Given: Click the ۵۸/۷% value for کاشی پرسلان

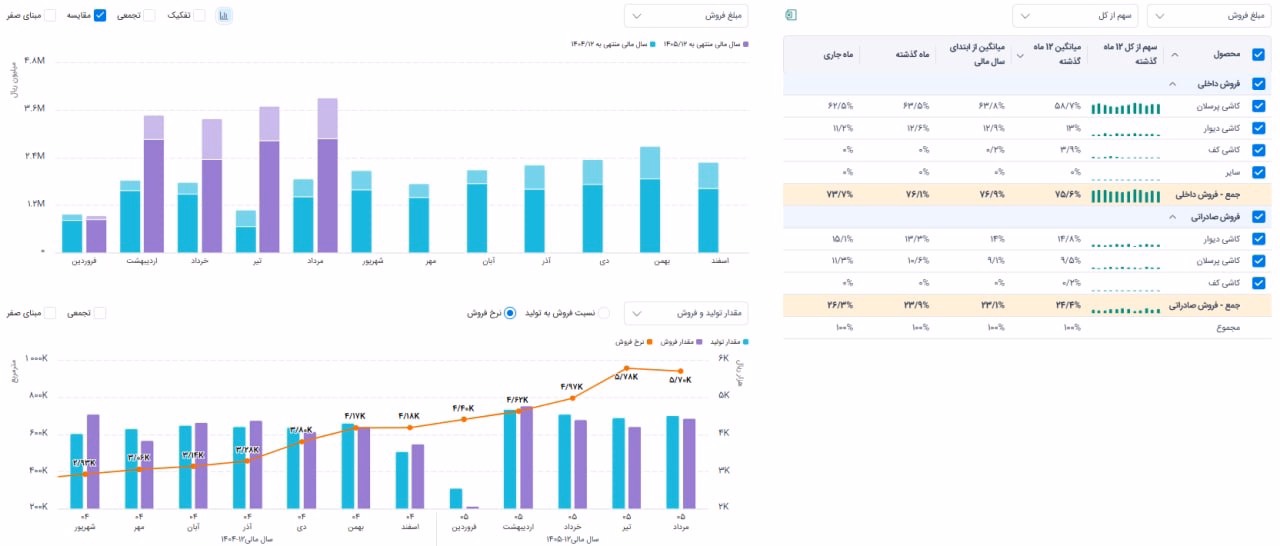Looking at the screenshot, I should tap(1069, 106).
